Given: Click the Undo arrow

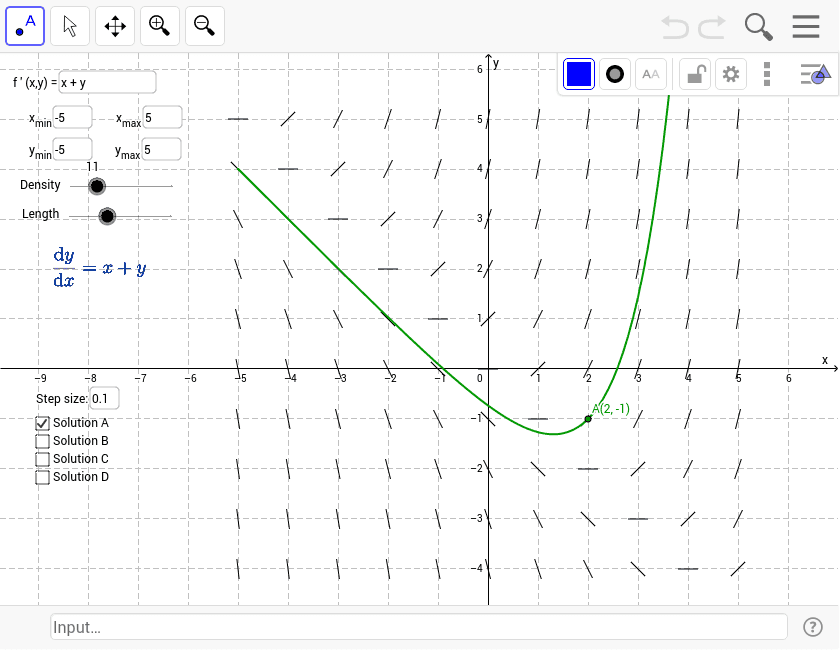Looking at the screenshot, I should 674,28.
